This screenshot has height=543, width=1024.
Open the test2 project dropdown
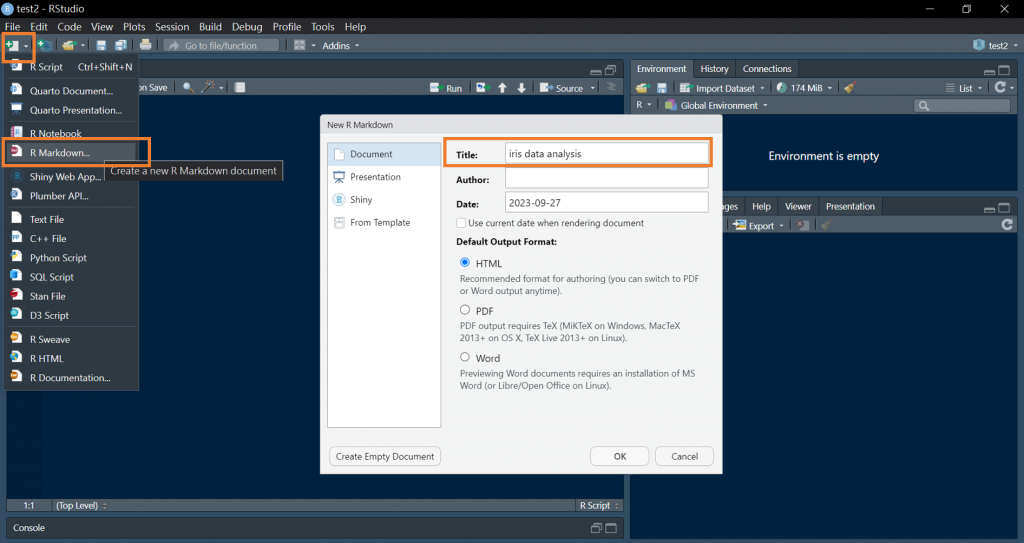click(995, 45)
